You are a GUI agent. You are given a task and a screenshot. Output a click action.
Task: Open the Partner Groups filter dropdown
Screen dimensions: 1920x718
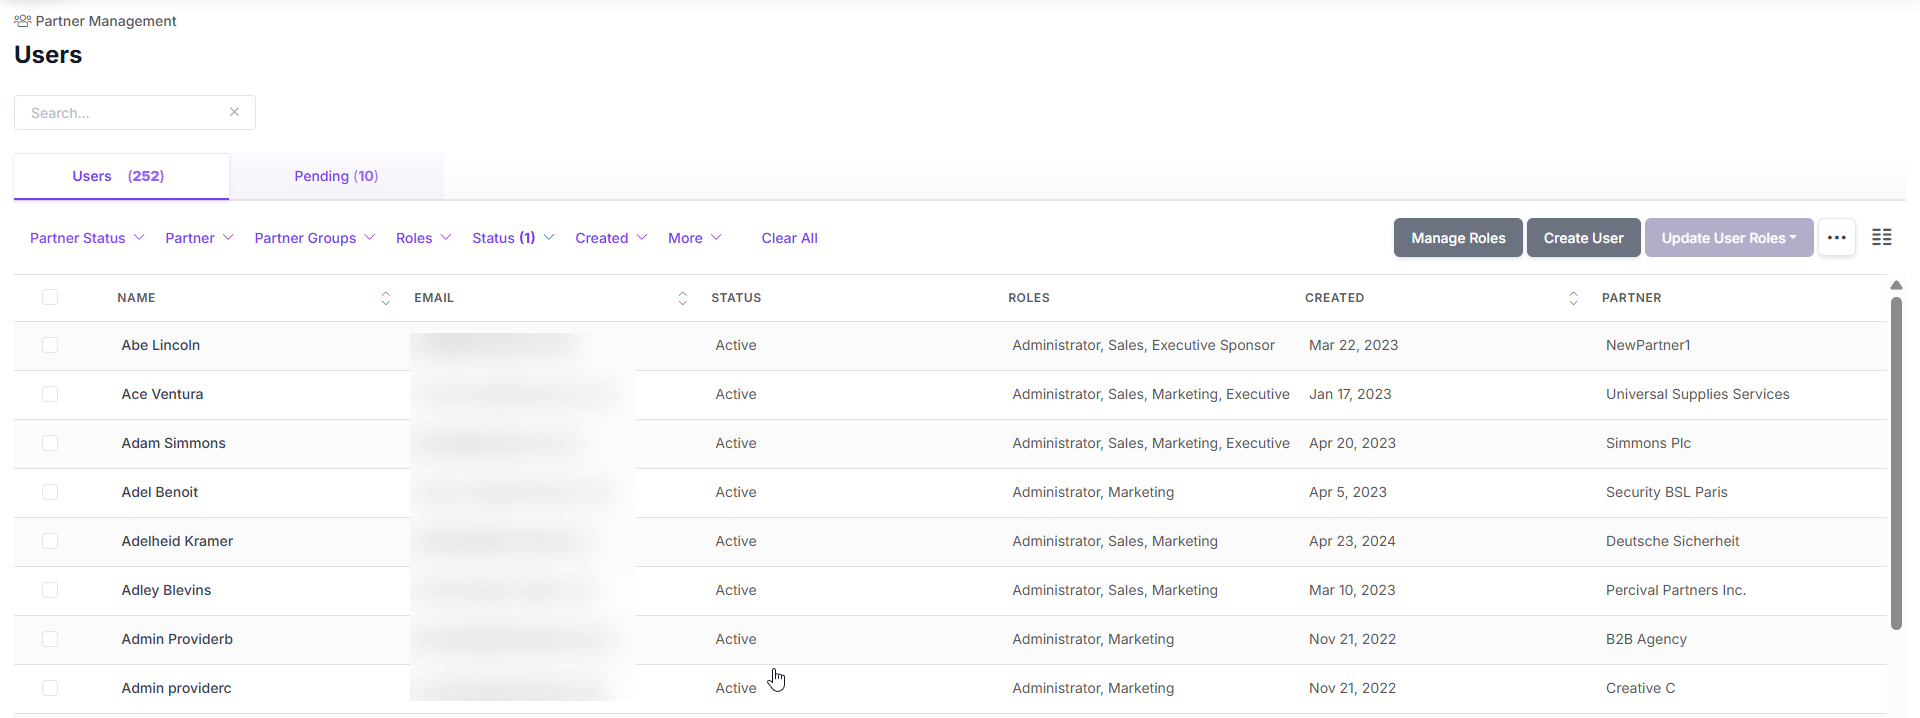[314, 238]
